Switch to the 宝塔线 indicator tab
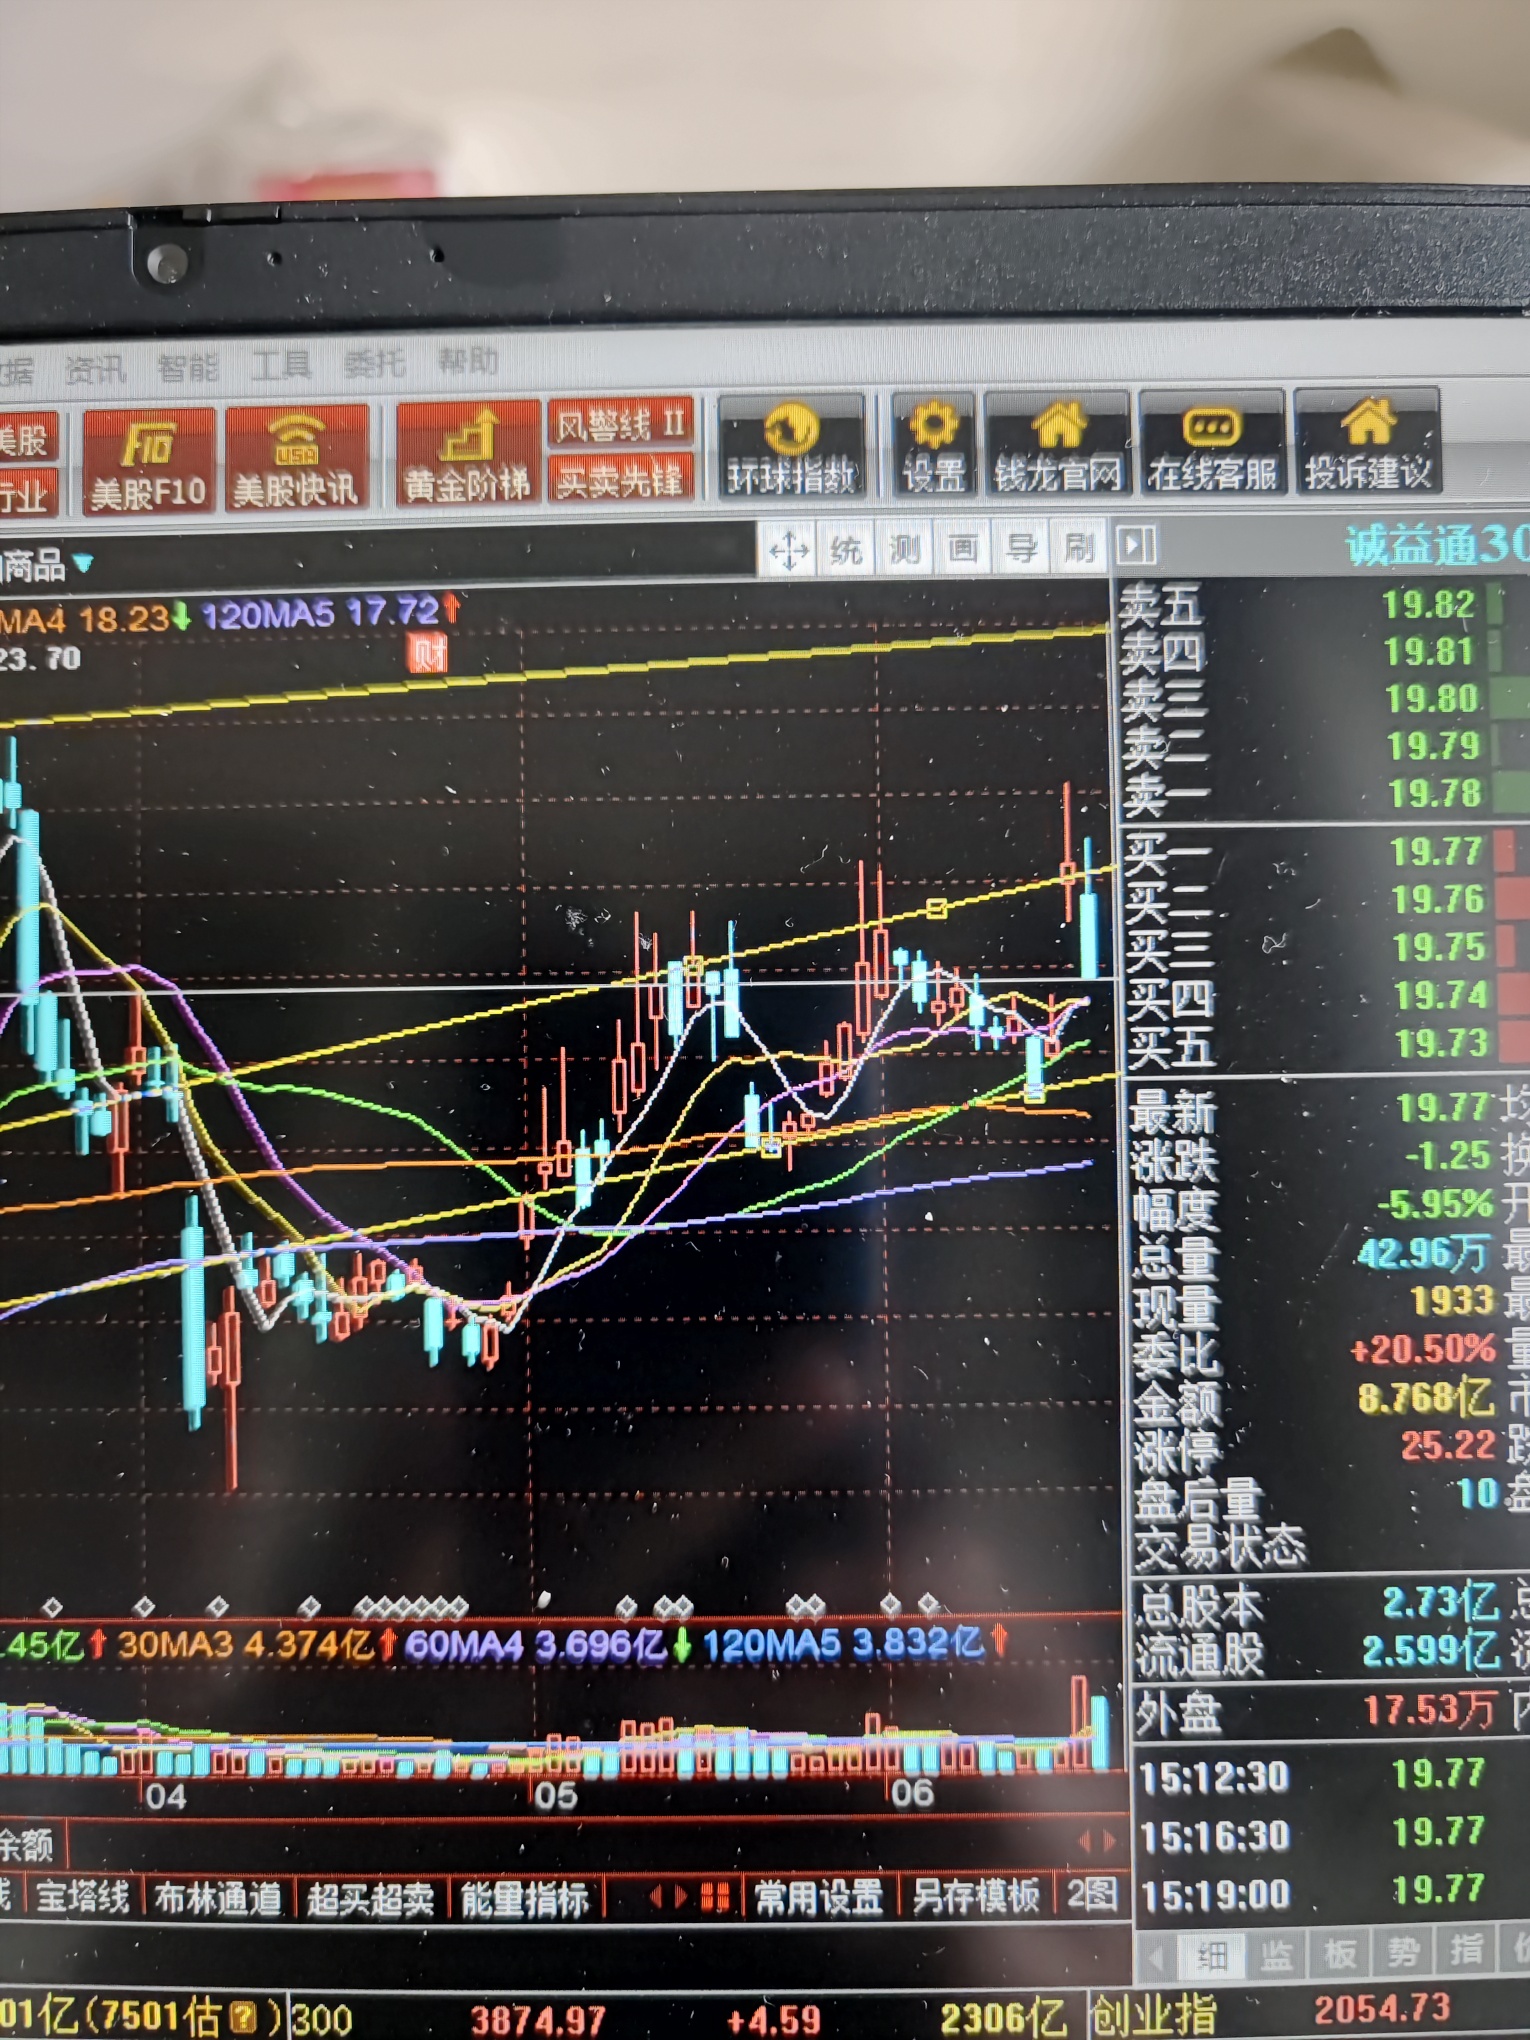 point(82,1897)
